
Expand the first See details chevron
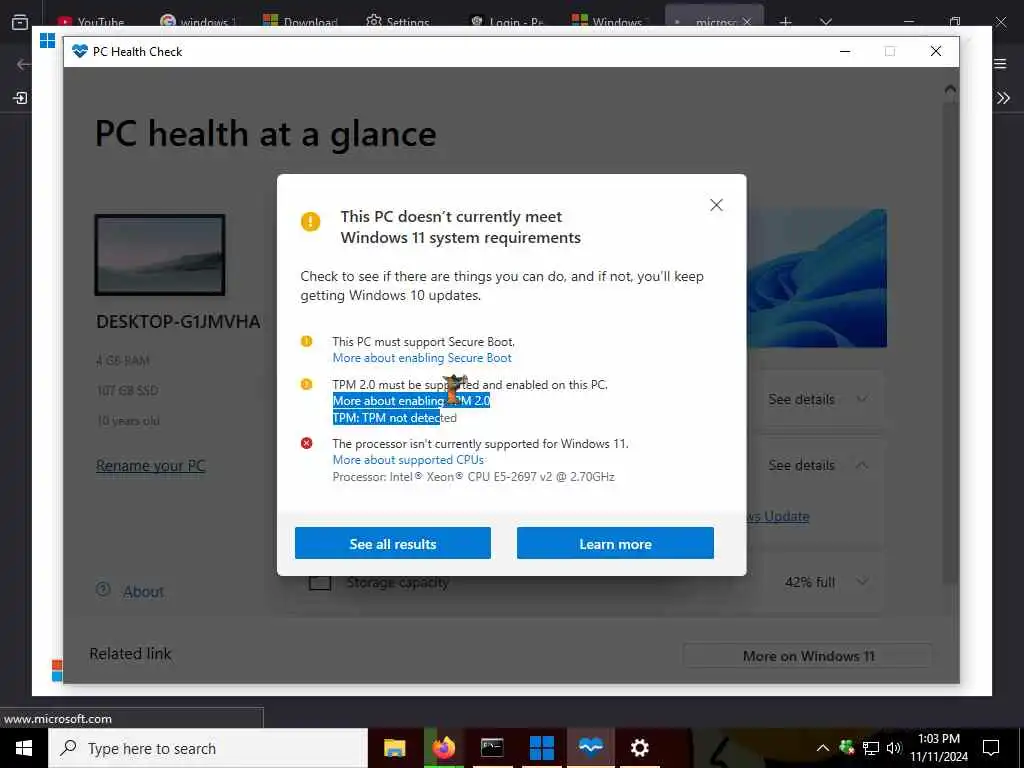862,399
